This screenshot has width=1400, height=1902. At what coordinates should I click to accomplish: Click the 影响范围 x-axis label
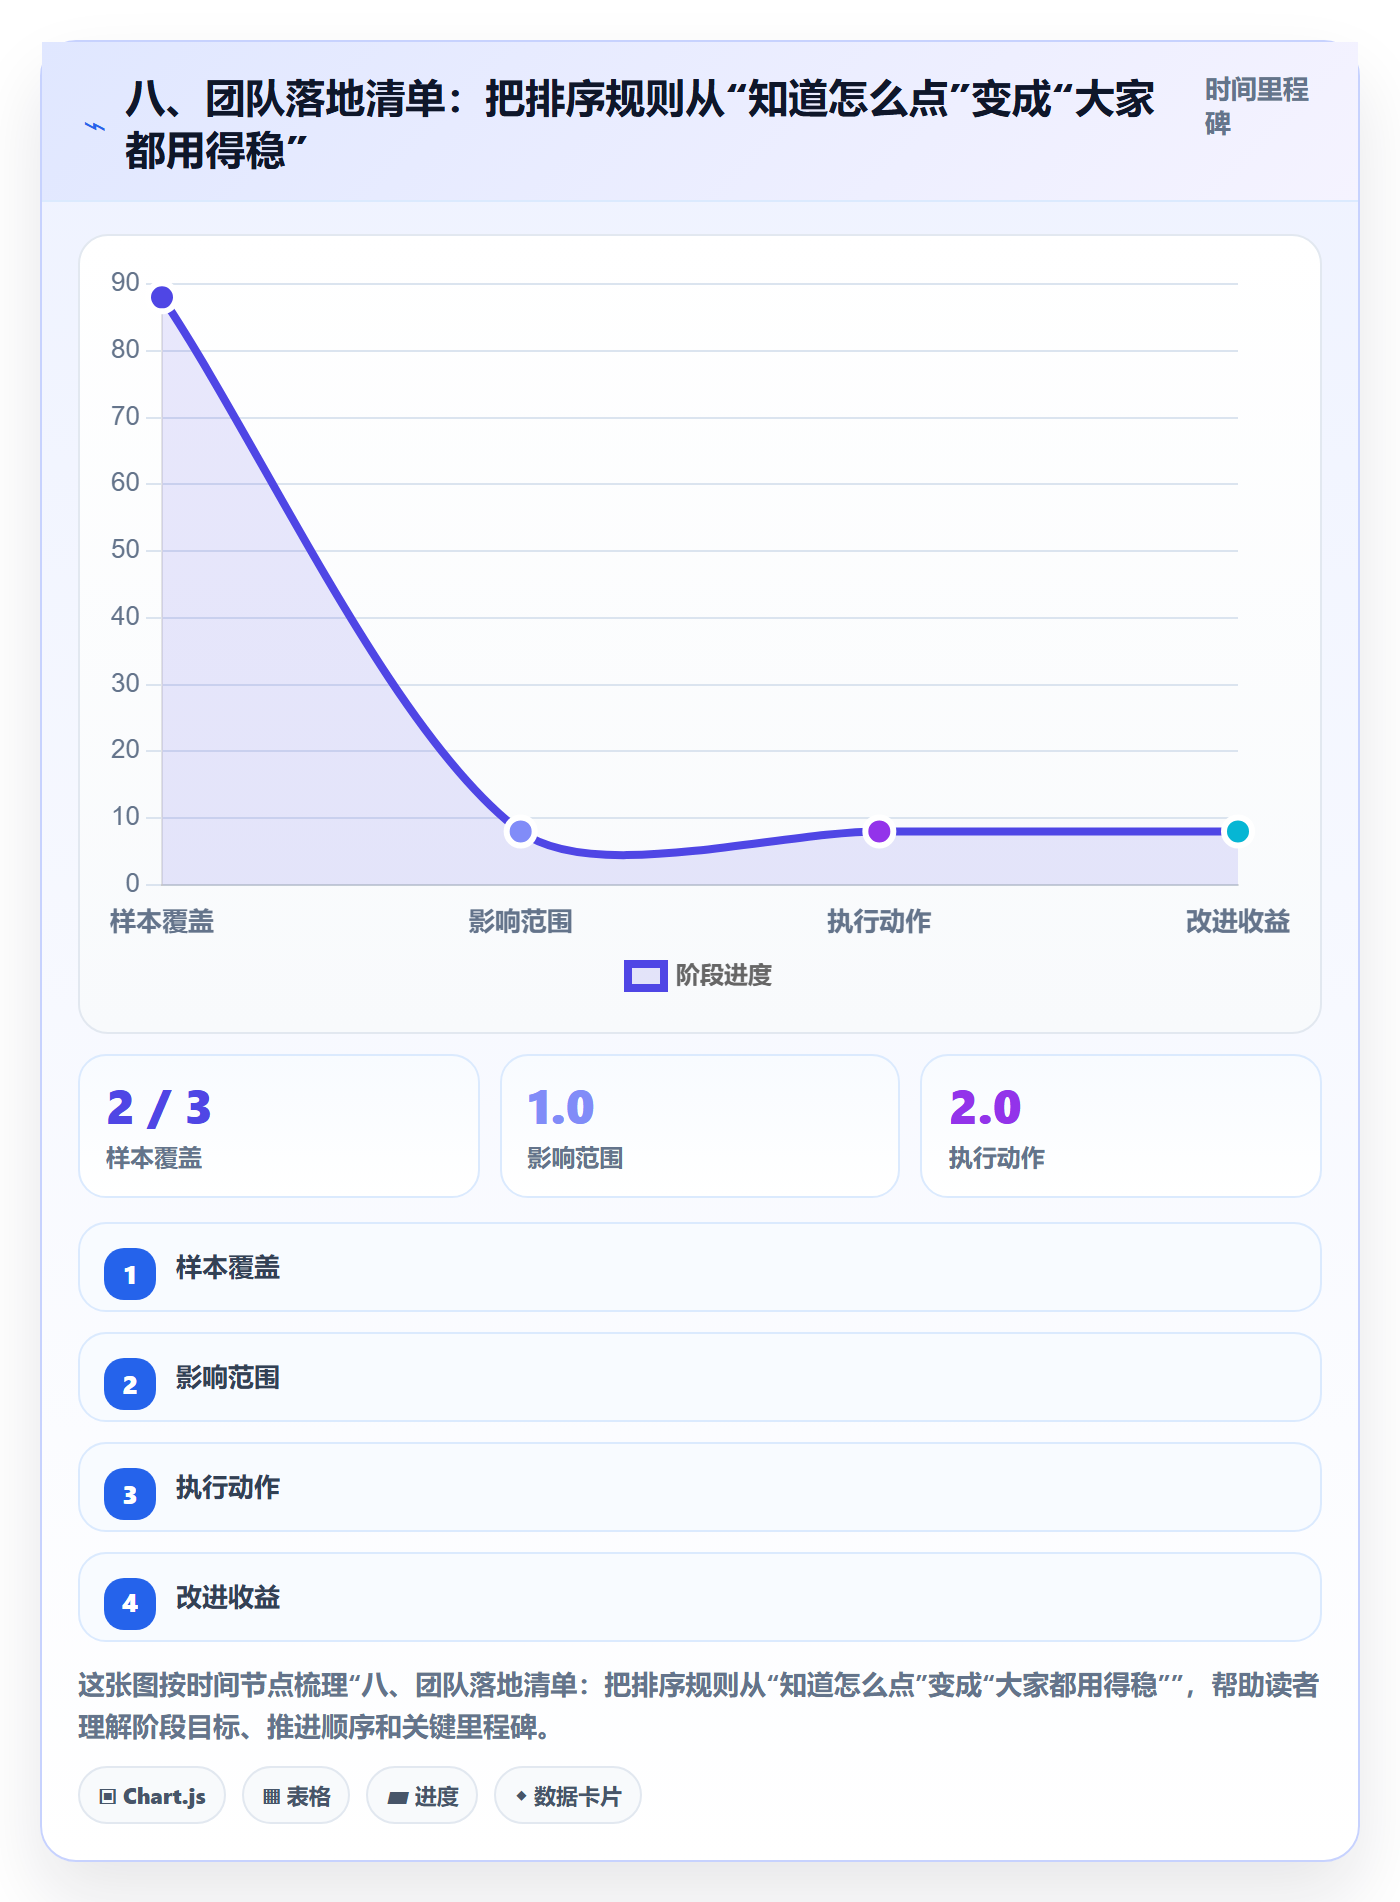(520, 921)
